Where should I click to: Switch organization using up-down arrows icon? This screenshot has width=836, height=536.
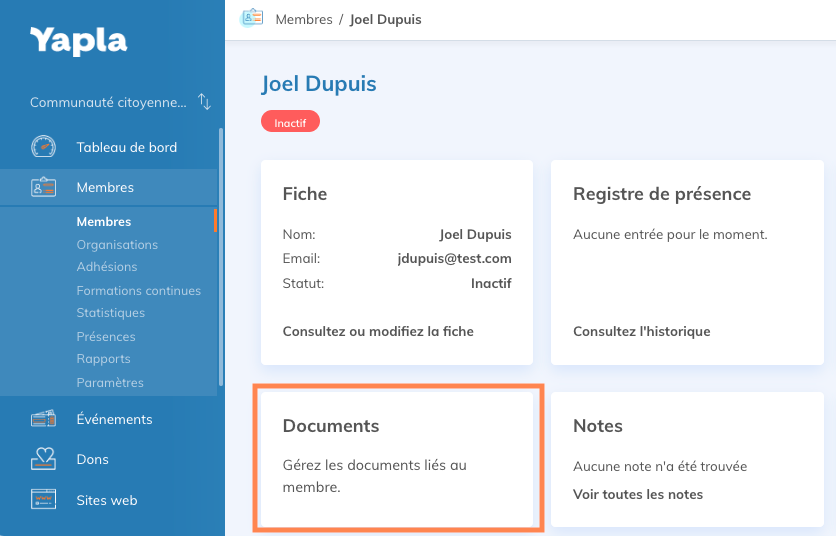pos(204,102)
